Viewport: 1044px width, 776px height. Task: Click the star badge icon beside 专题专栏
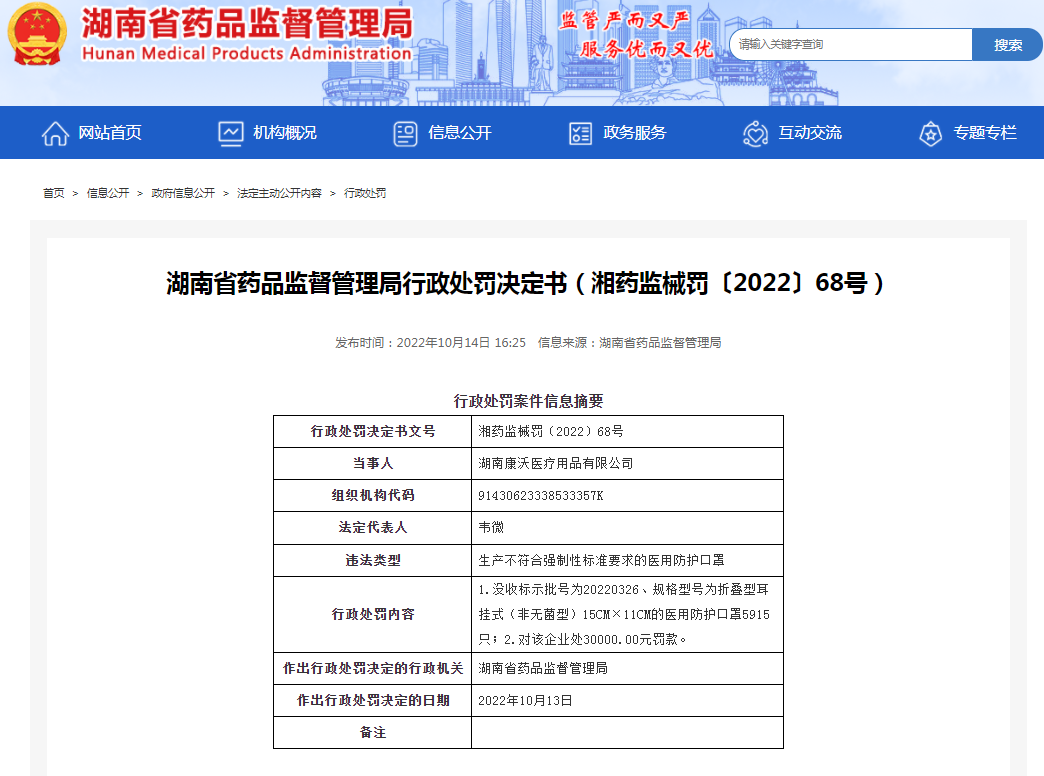pos(930,133)
